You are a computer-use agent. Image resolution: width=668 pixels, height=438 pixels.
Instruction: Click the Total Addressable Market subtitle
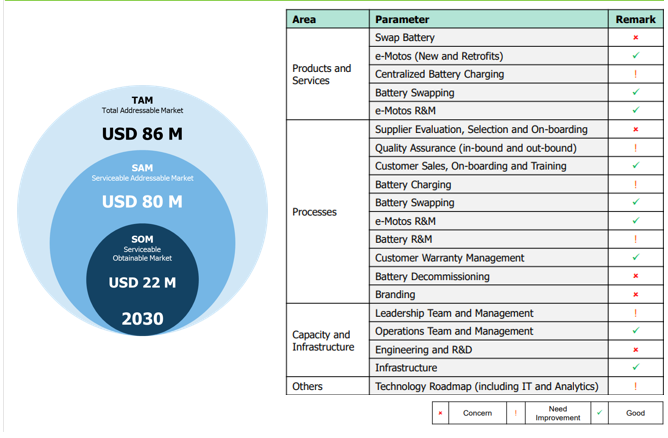tap(142, 110)
